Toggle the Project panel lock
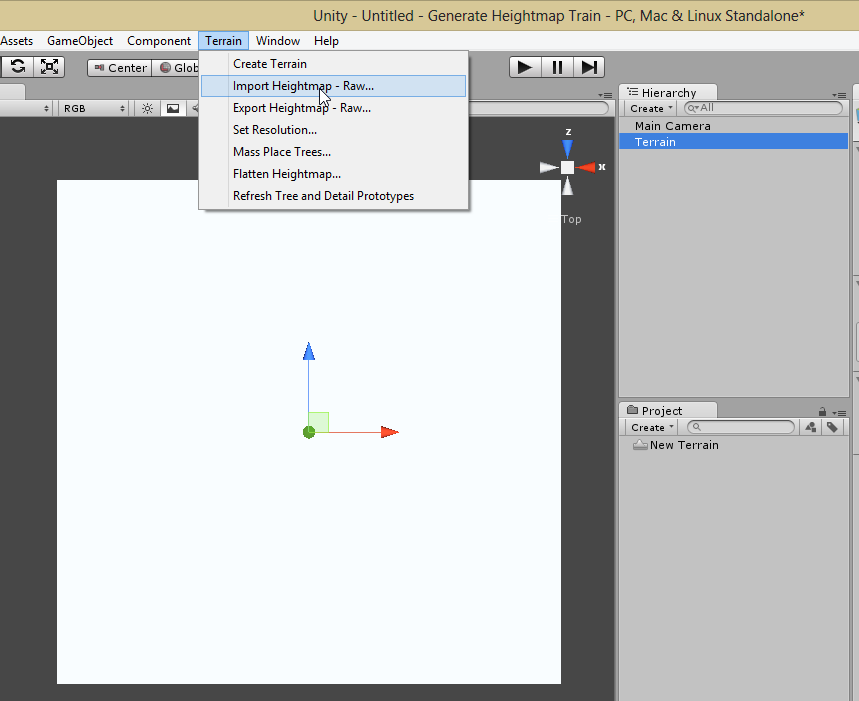The height and width of the screenshot is (701, 859). tap(822, 411)
